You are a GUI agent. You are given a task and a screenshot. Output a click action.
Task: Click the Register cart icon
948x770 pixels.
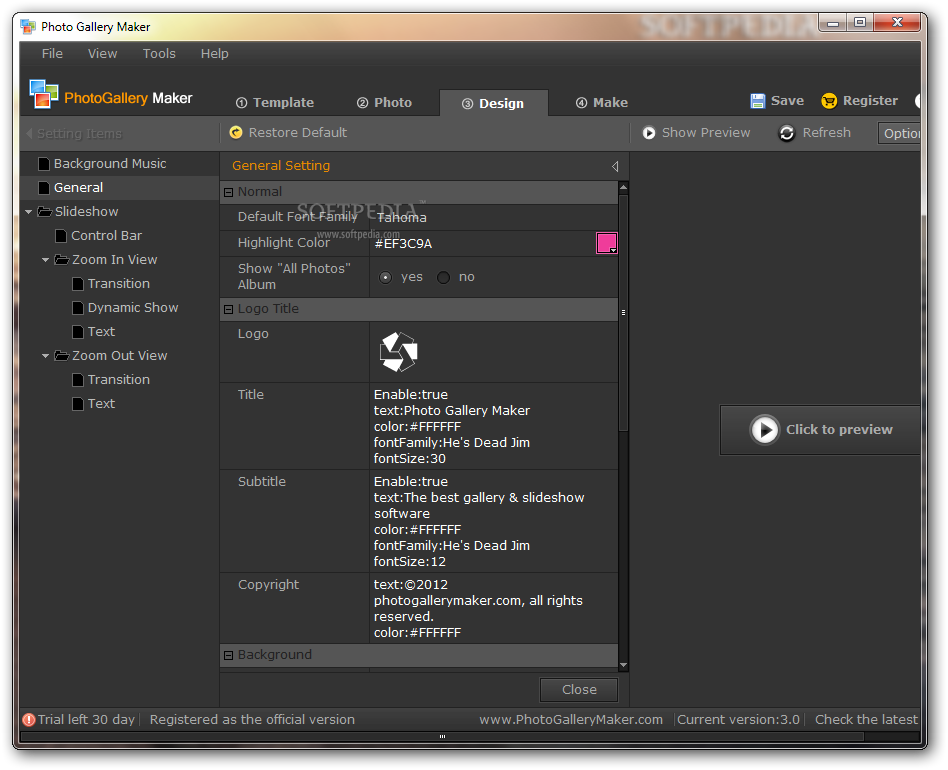coord(829,101)
